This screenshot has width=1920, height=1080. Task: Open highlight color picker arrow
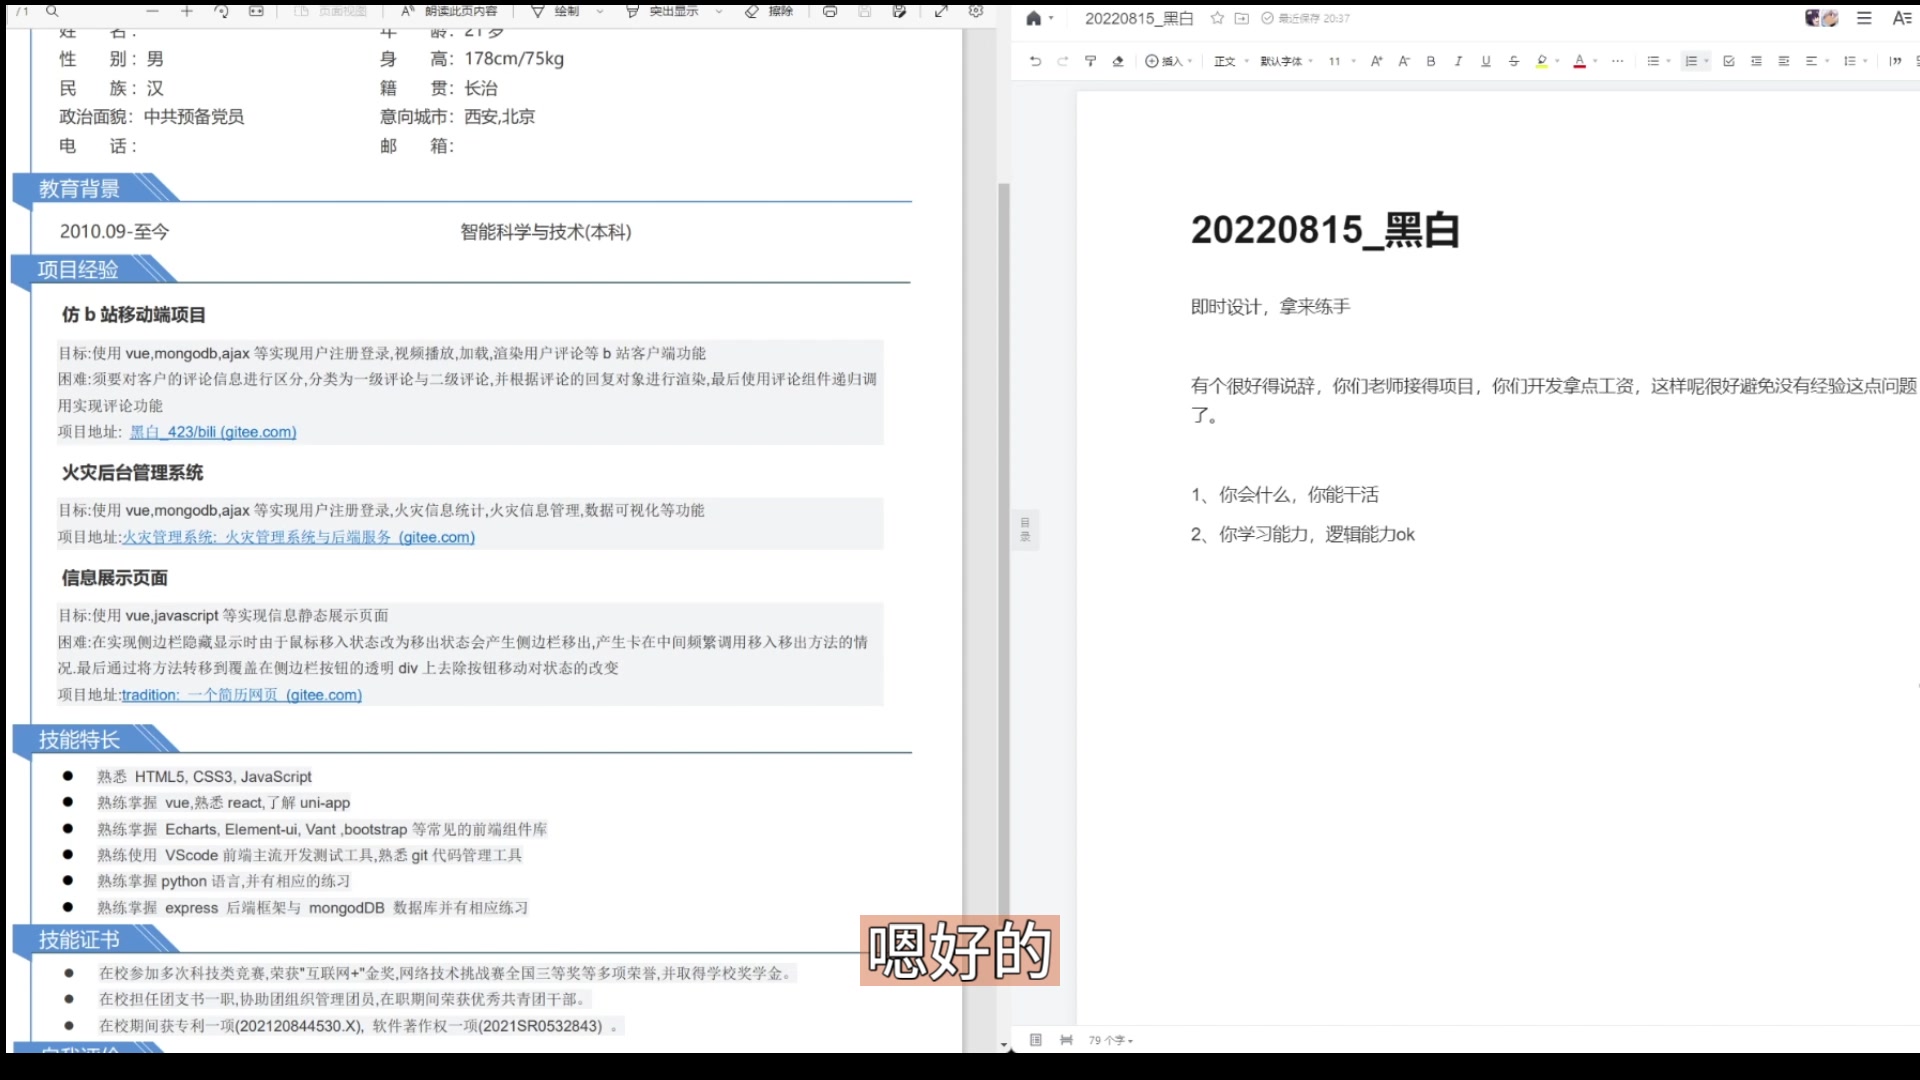(1558, 61)
